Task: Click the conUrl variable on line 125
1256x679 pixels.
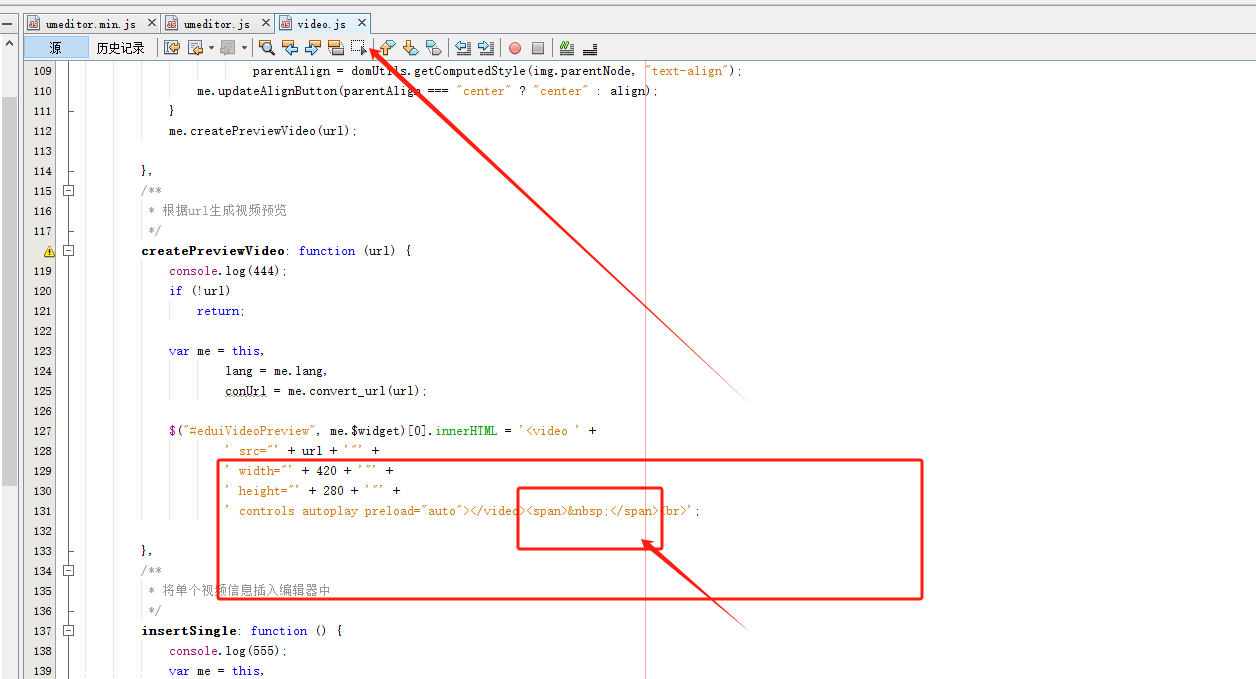Action: coord(245,391)
